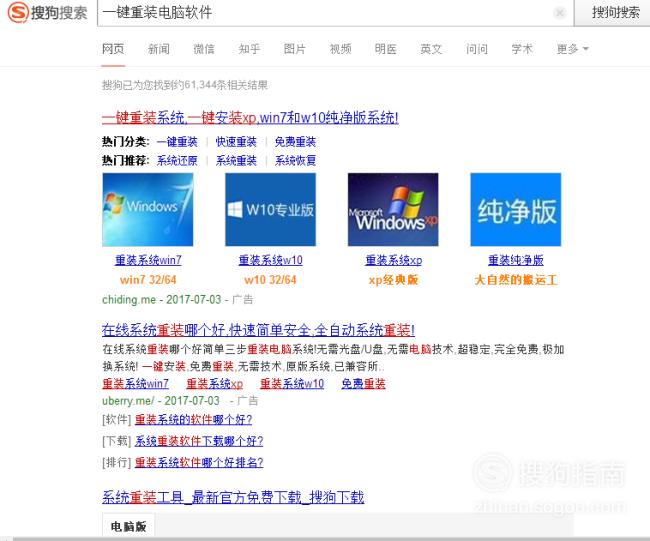Open the 明医 tab
The height and width of the screenshot is (541, 650).
tap(386, 49)
